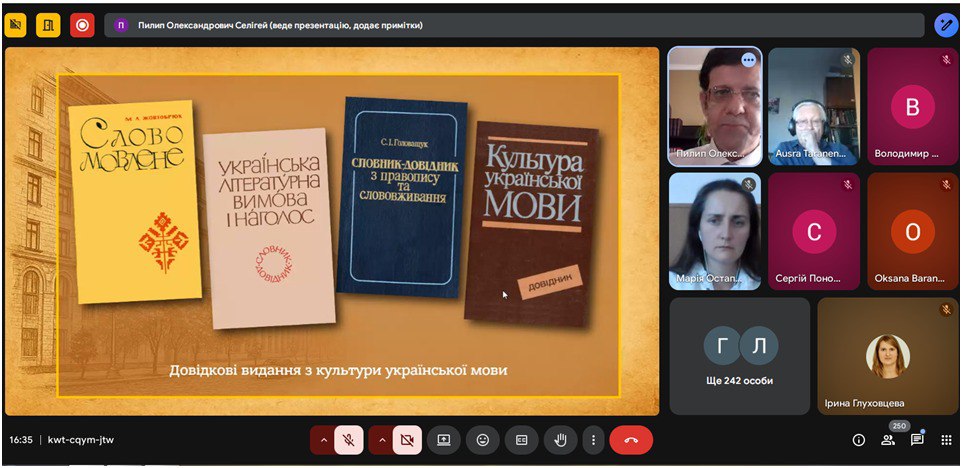Raise your hand in the meeting

[x=560, y=440]
